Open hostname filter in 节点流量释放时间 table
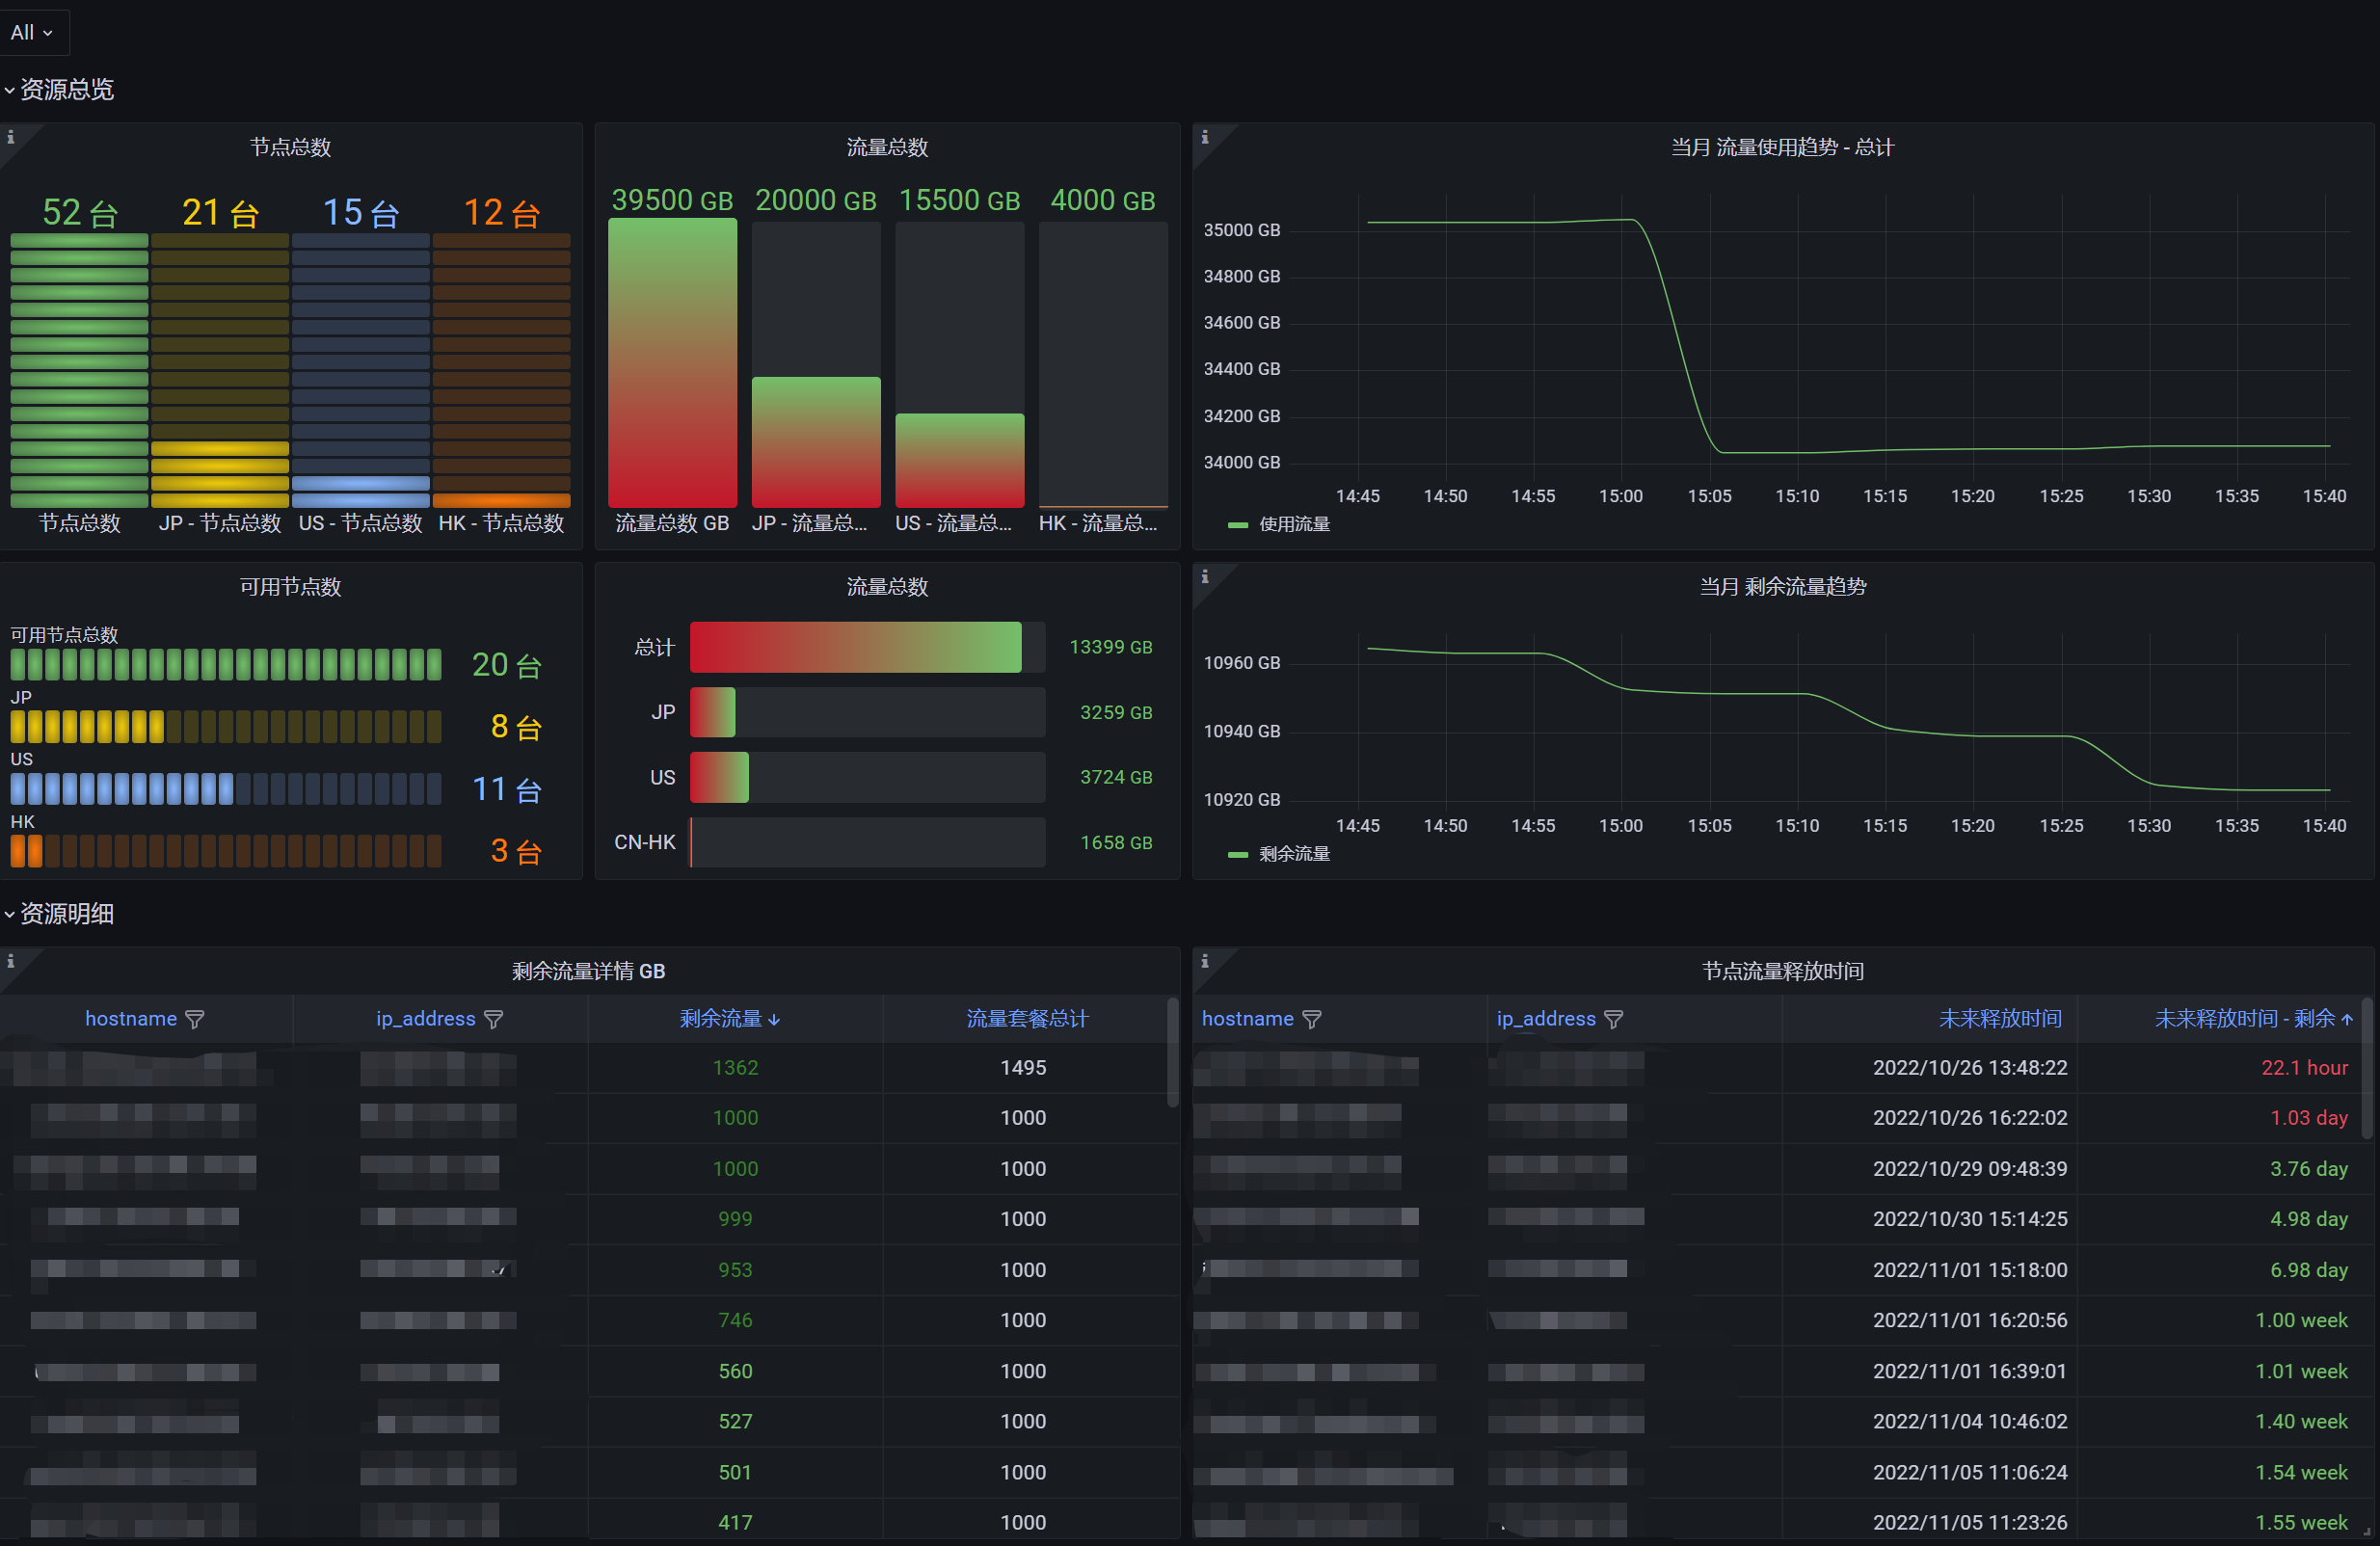The image size is (2380, 1546). pos(1311,1019)
